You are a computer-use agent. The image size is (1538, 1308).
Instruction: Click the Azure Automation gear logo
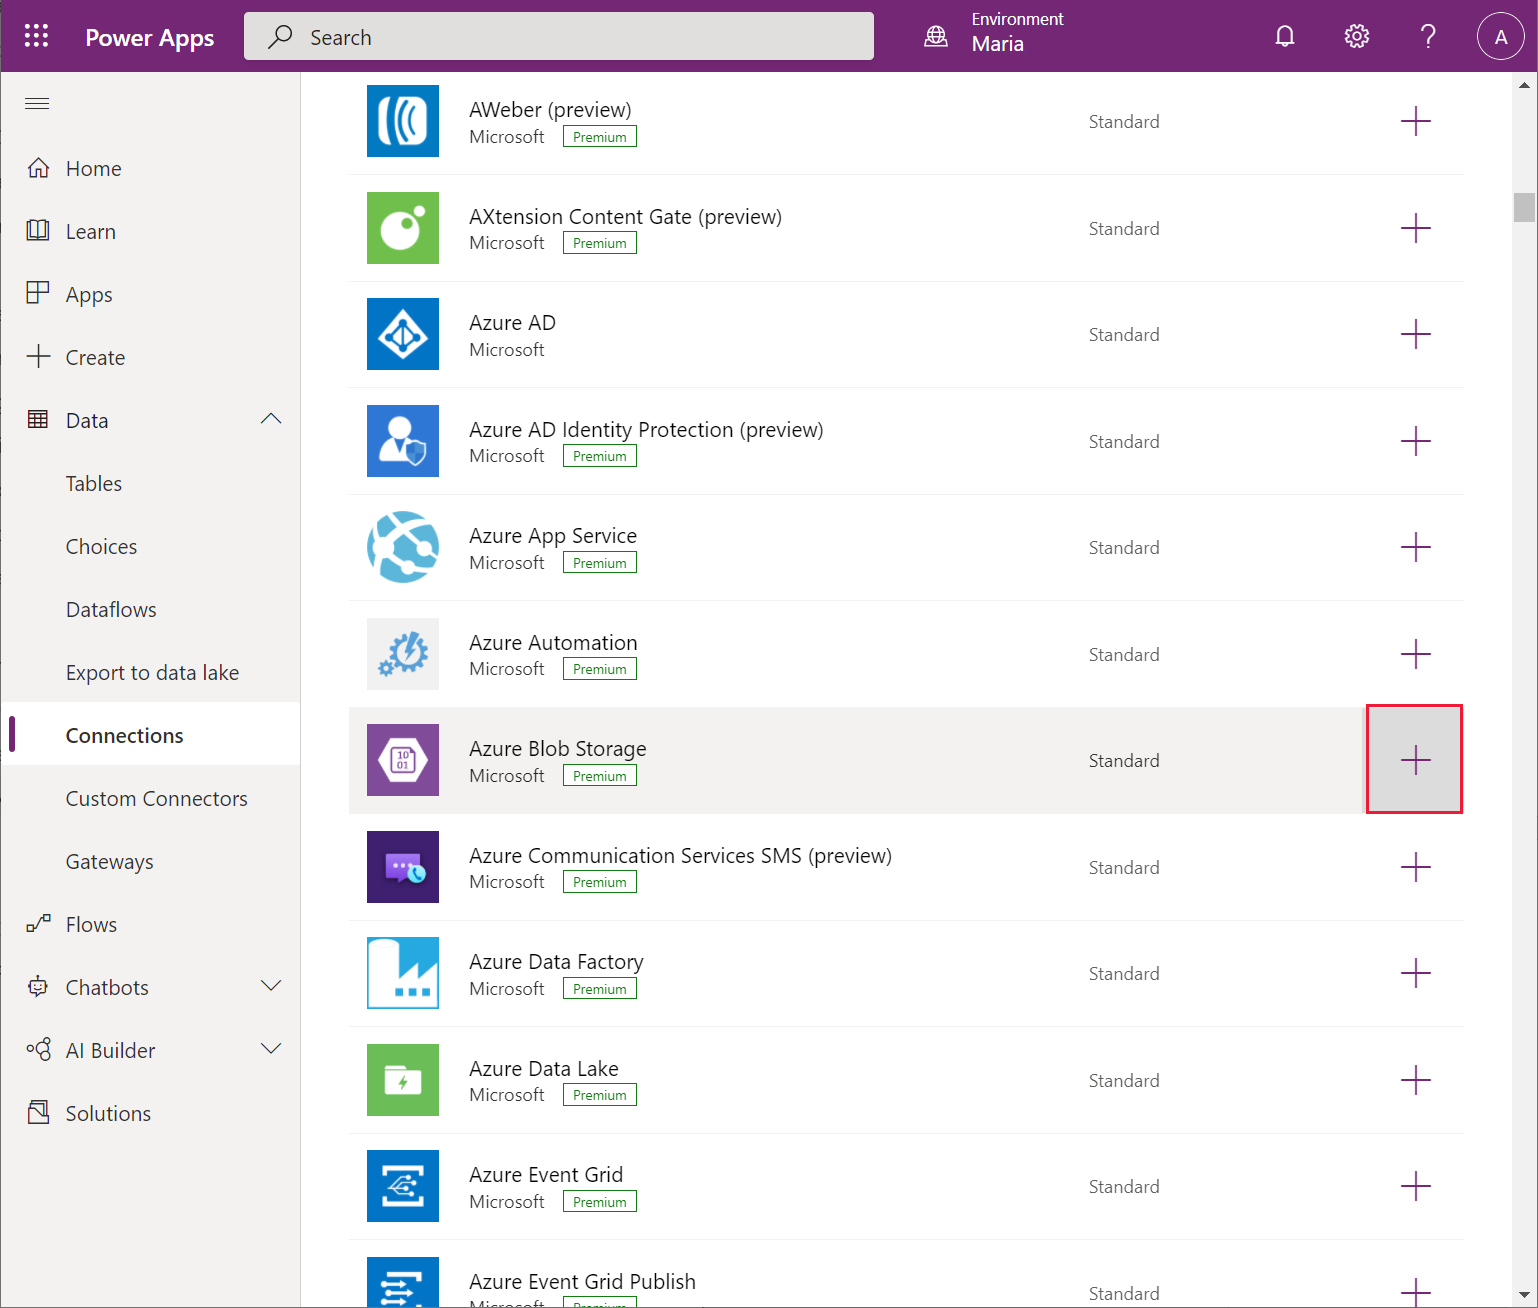(x=403, y=654)
